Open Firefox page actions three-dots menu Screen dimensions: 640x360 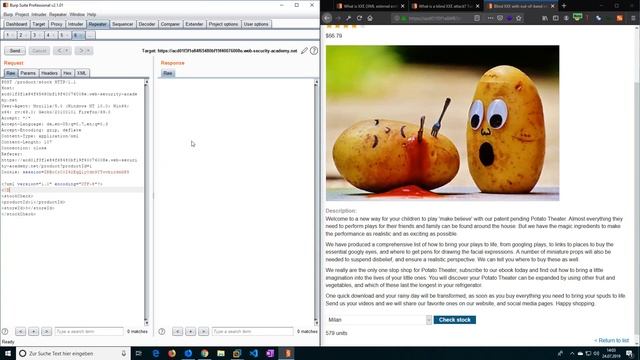click(490, 18)
